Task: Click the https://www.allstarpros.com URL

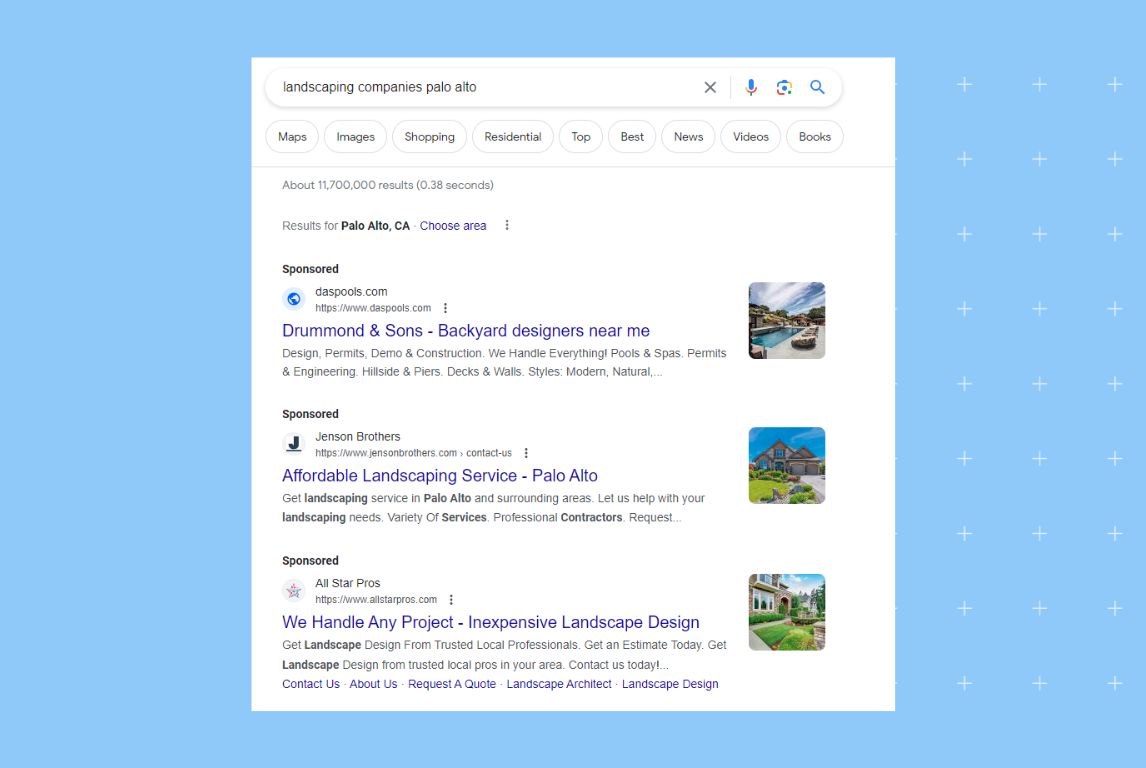Action: (376, 600)
